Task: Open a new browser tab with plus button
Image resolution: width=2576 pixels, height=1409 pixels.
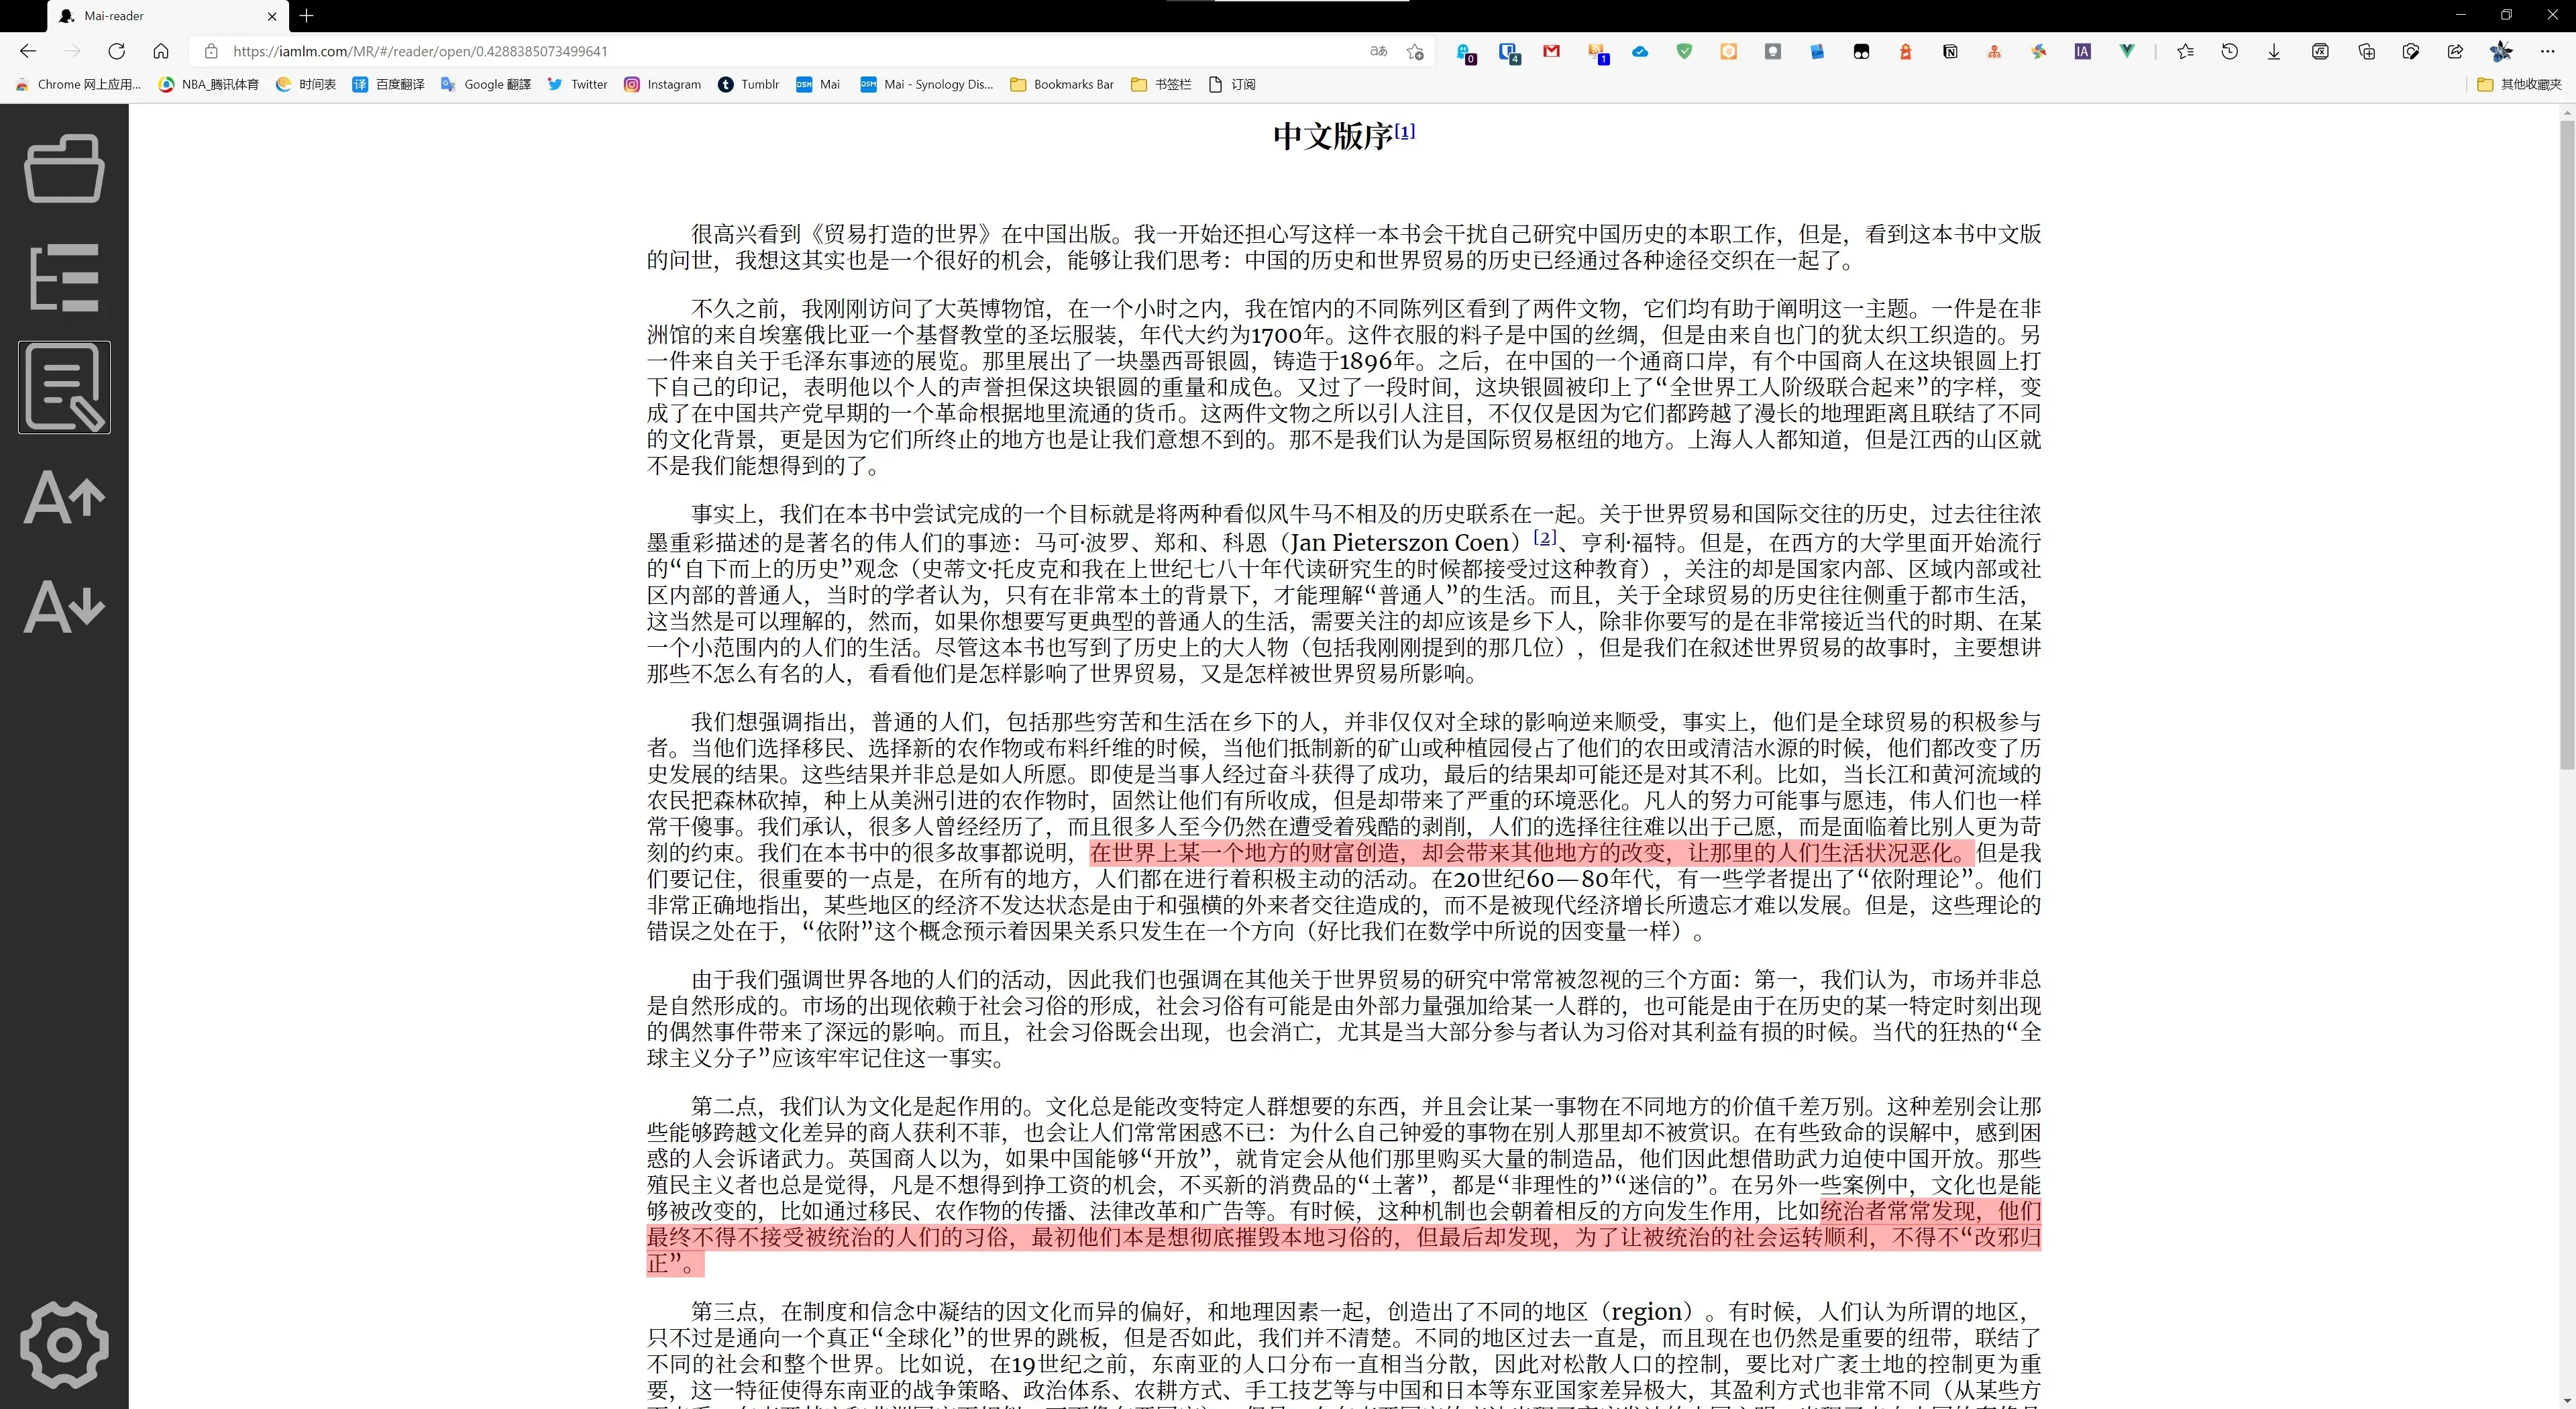Action: [x=306, y=16]
